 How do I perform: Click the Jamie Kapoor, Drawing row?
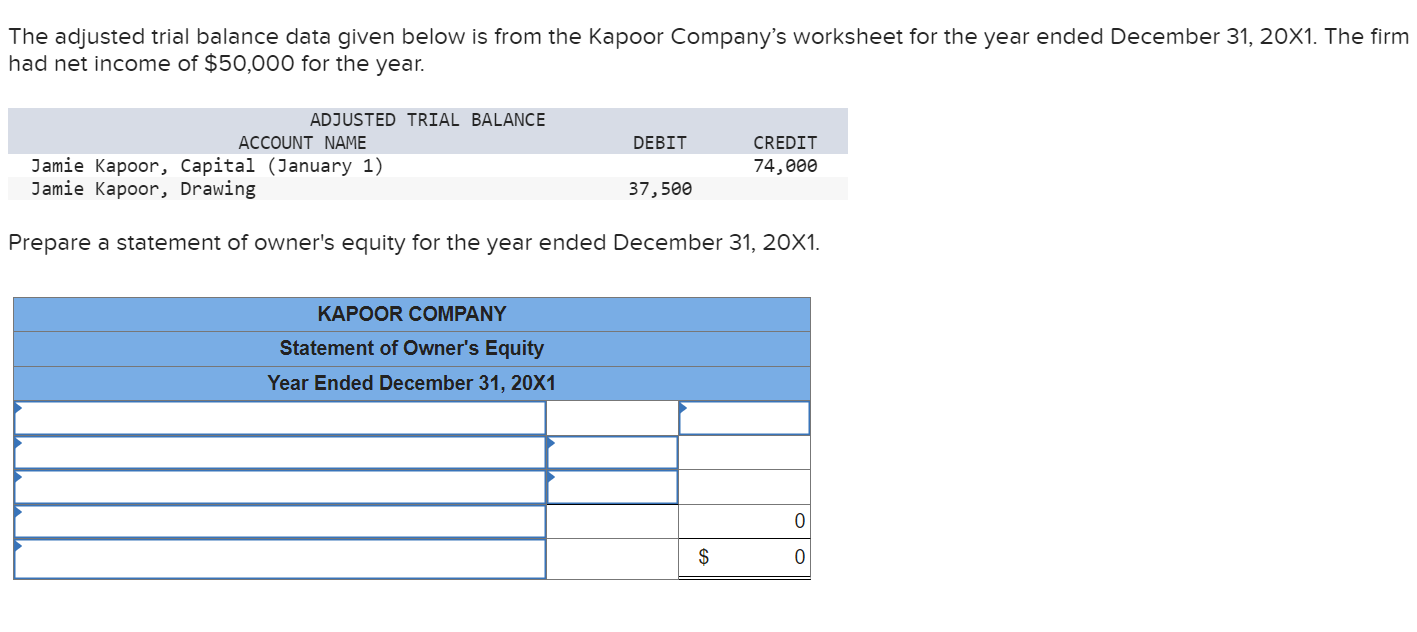tap(145, 189)
